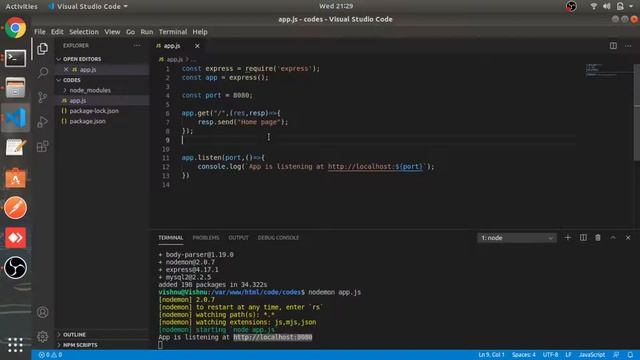
Task: Close the terminal panel
Action: pos(628,238)
